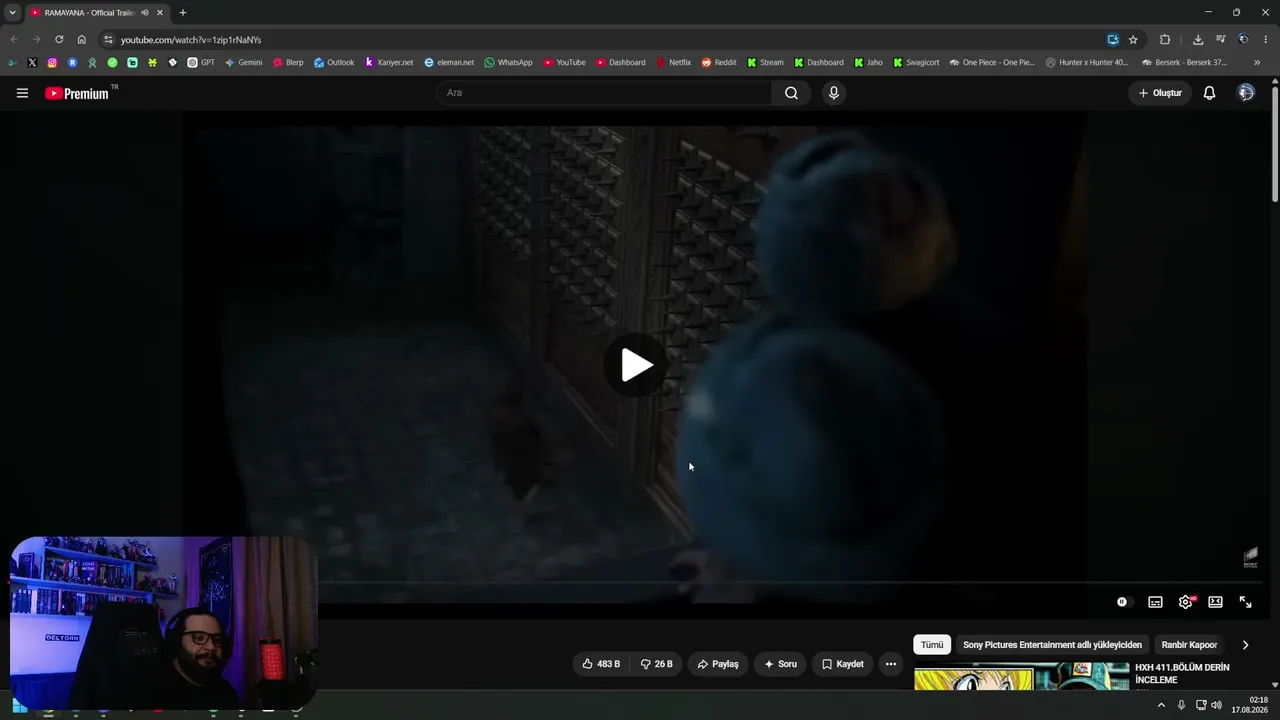This screenshot has width=1280, height=720.
Task: Dislike the video showing 26 B
Action: pos(656,664)
